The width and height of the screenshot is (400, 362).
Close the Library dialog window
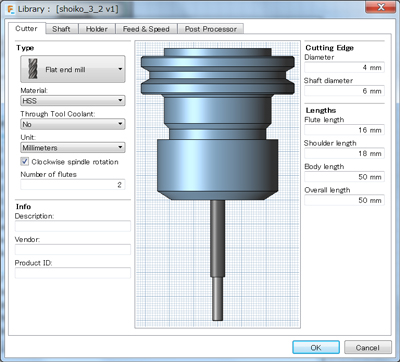[381, 7]
